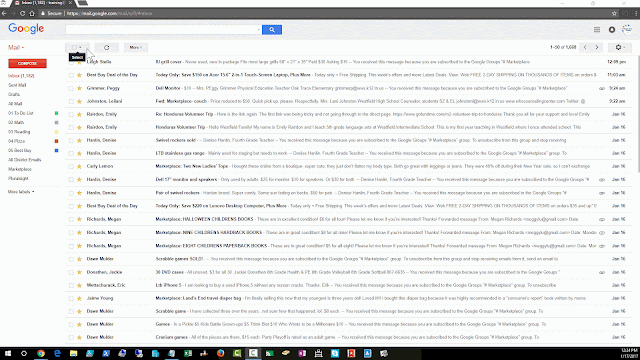Toggle star on Jaime Young email
Image resolution: width=640 pixels, height=360 pixels.
pos(80,298)
